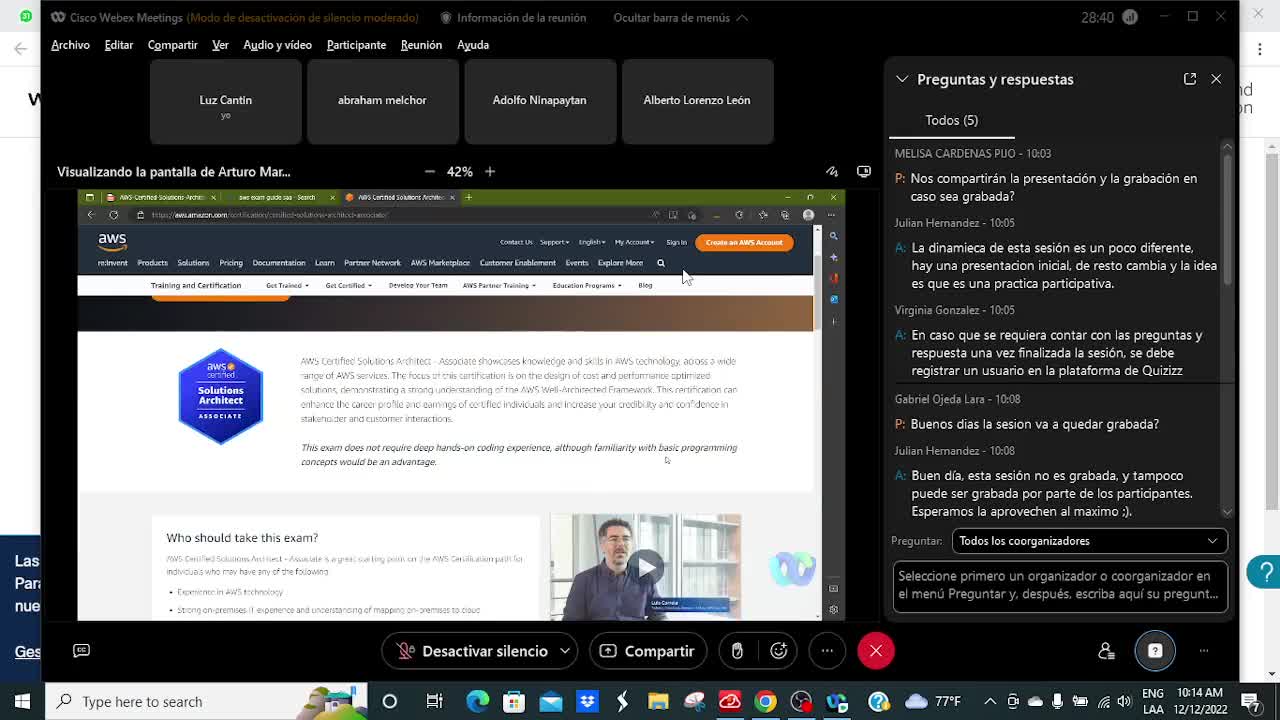Toggle the participants panel icon
The width and height of the screenshot is (1280, 720).
(x=1106, y=651)
